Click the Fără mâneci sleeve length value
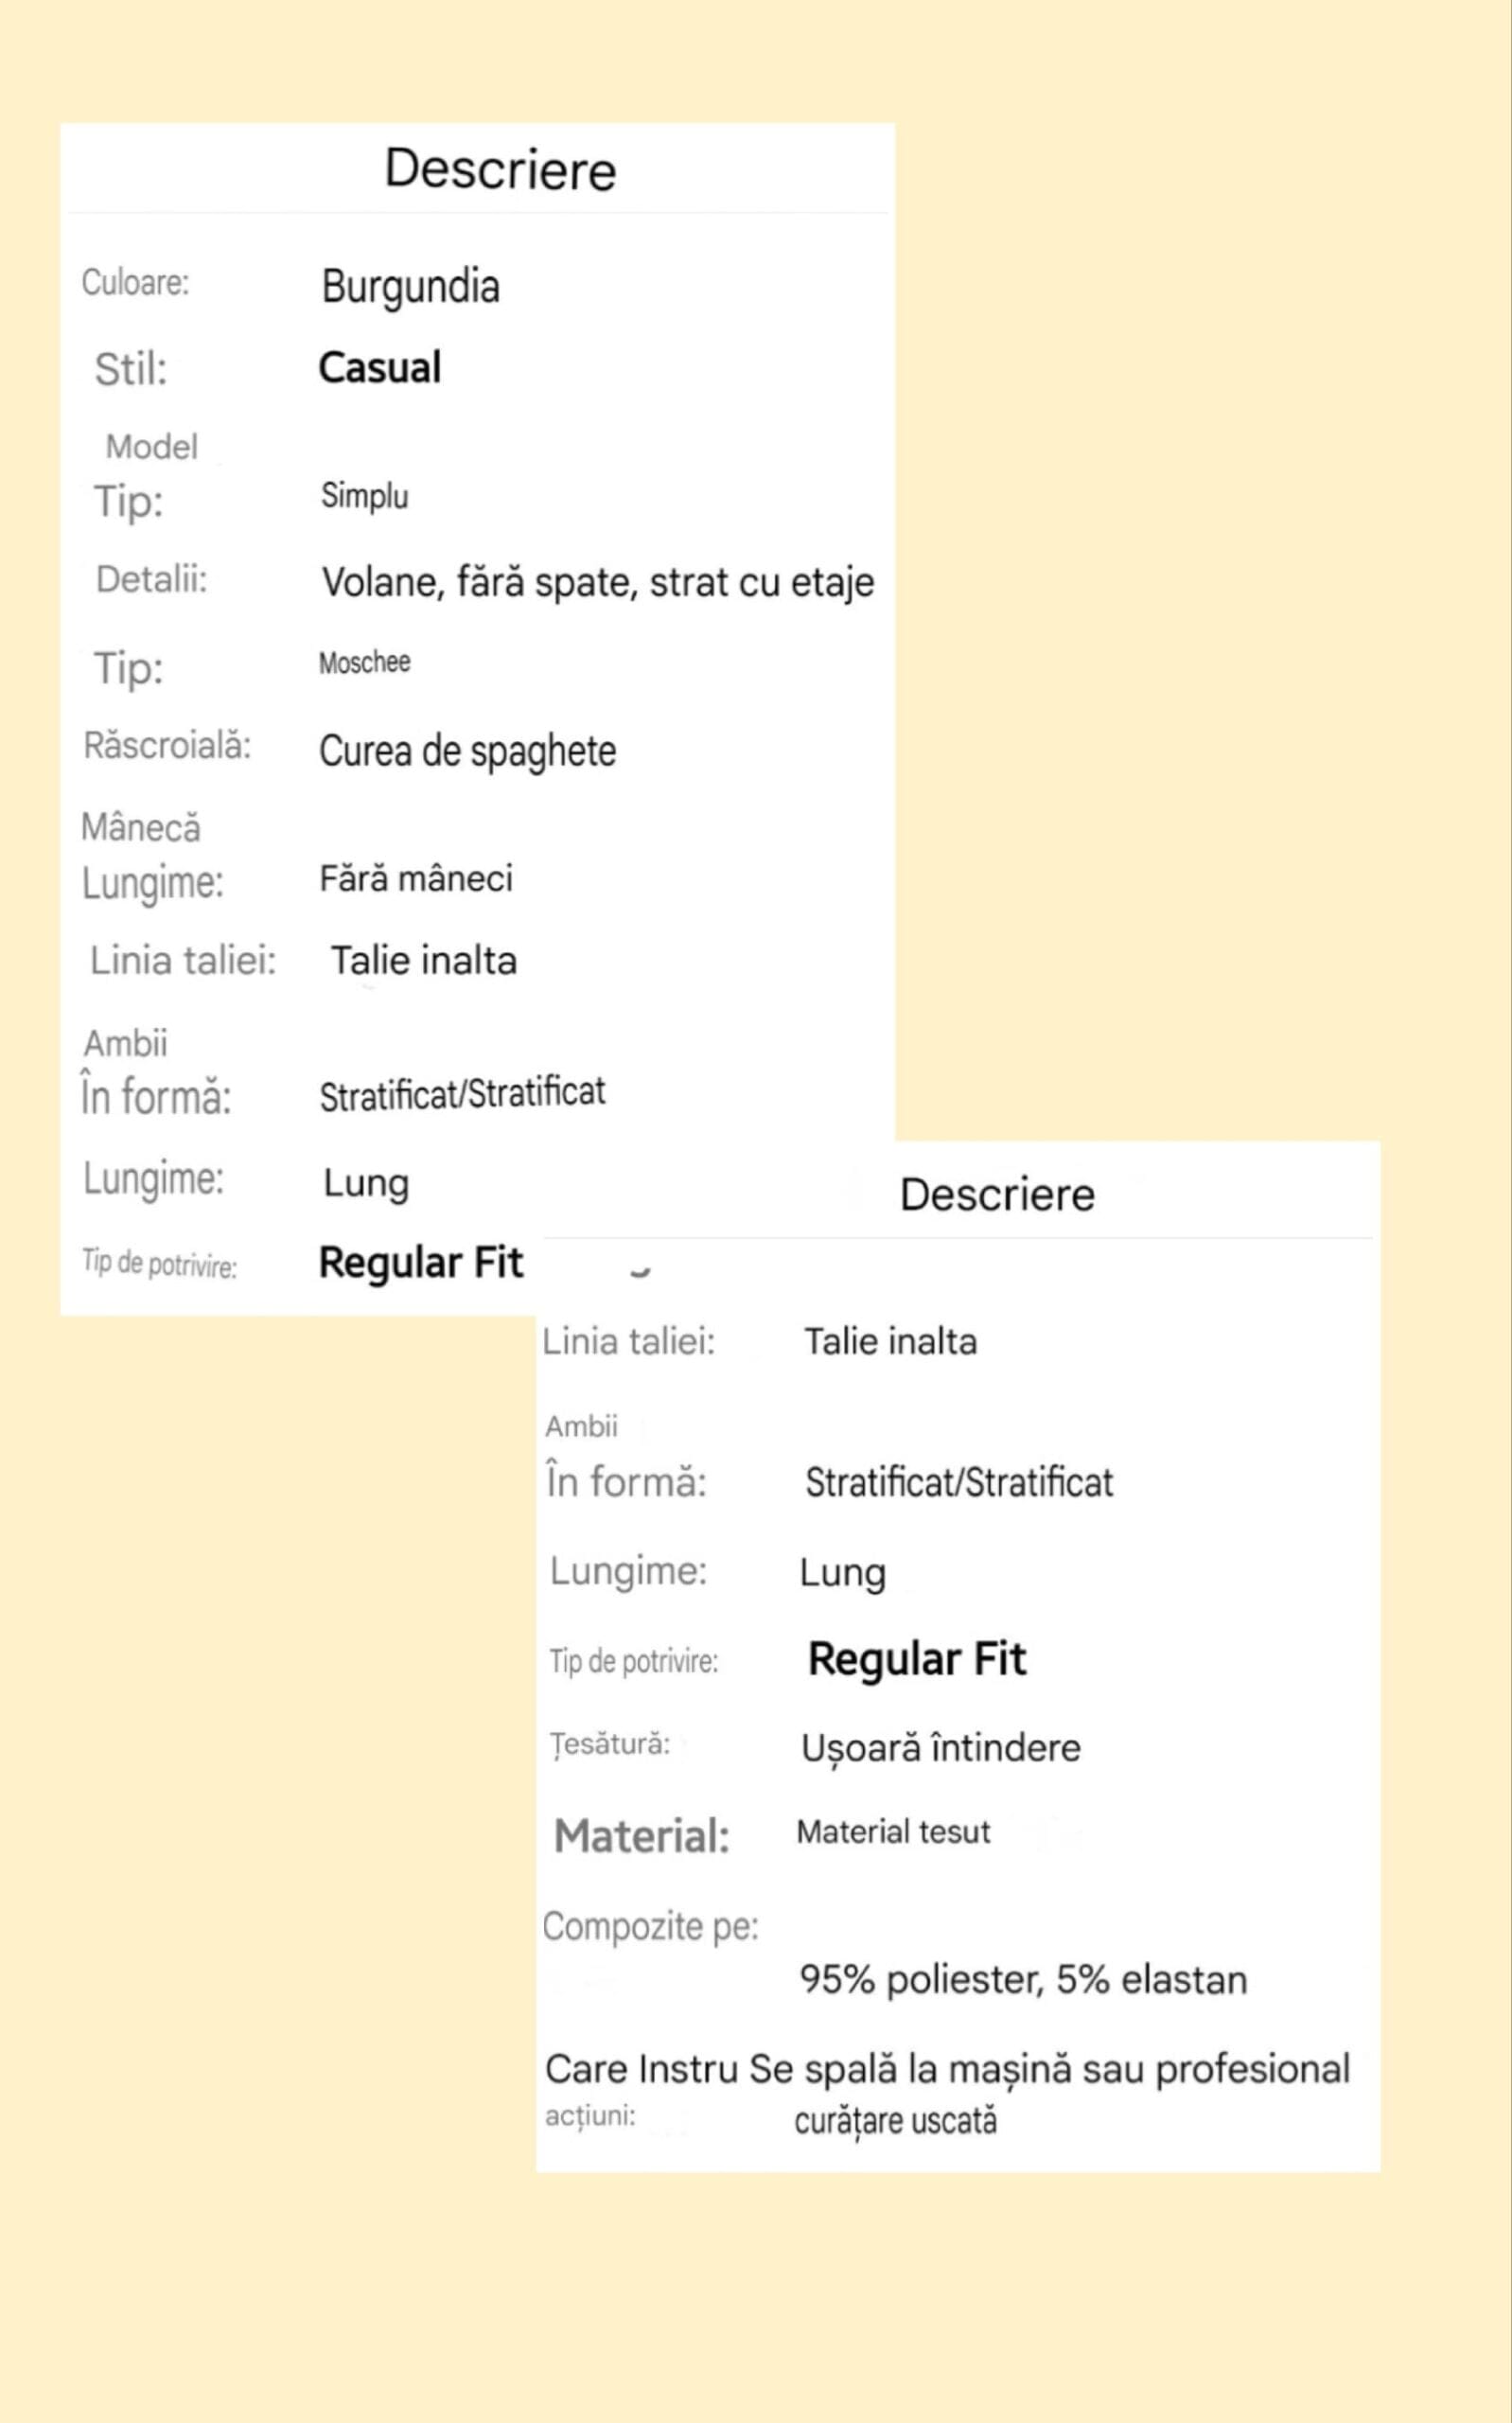The height and width of the screenshot is (2423, 1512). point(416,878)
